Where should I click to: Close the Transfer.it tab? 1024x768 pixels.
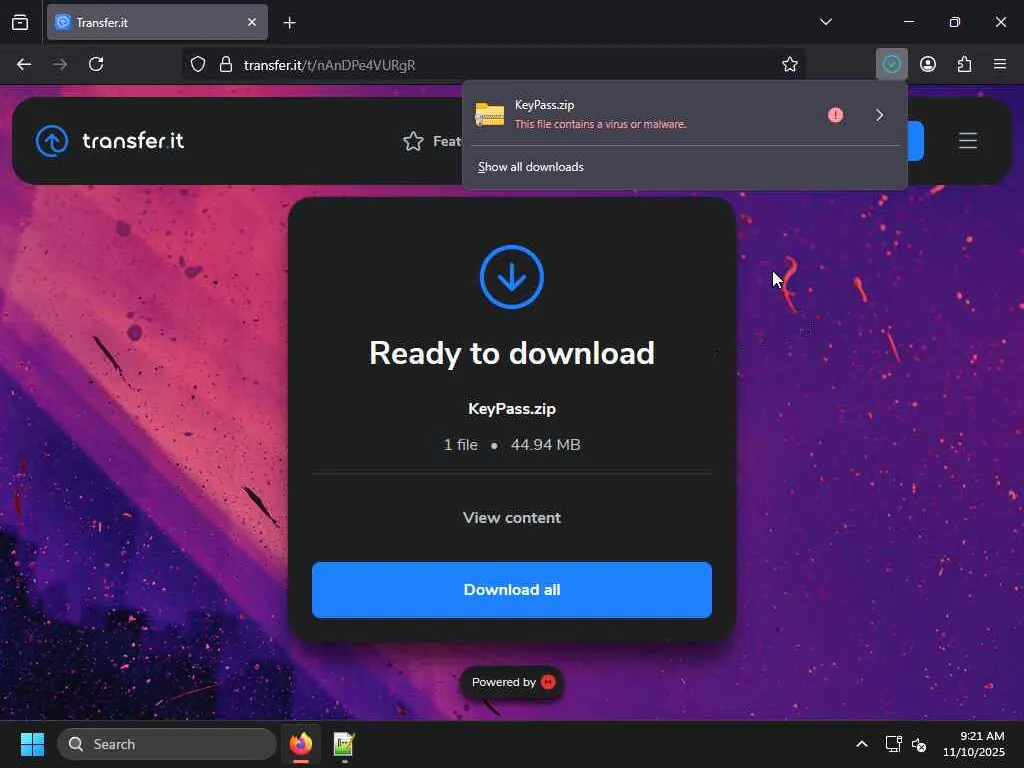(x=252, y=22)
